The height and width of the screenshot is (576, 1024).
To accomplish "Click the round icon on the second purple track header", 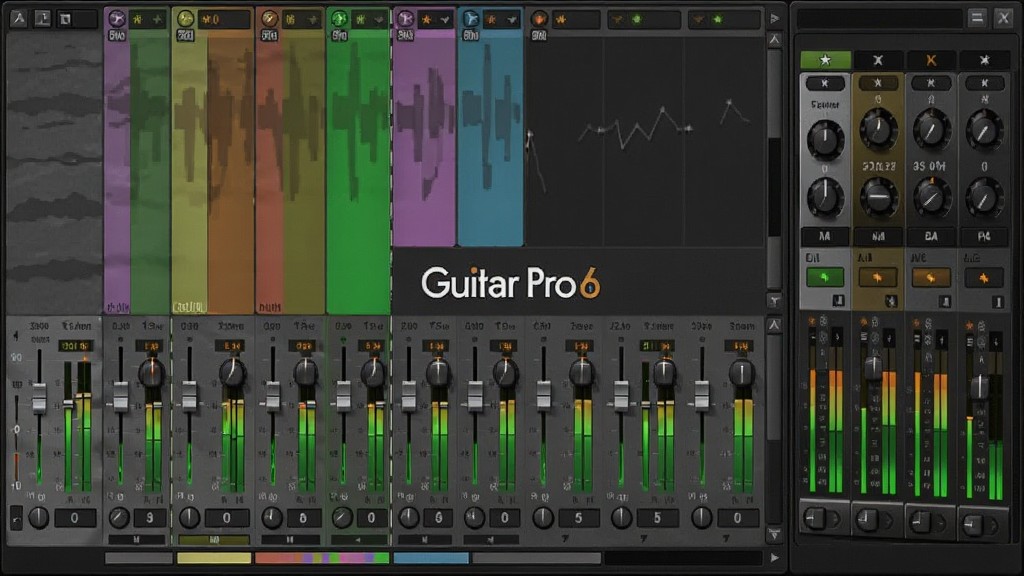I will pos(406,19).
